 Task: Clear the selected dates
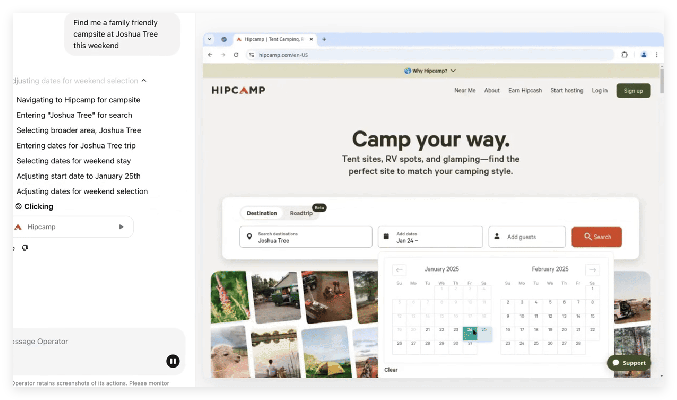(391, 370)
